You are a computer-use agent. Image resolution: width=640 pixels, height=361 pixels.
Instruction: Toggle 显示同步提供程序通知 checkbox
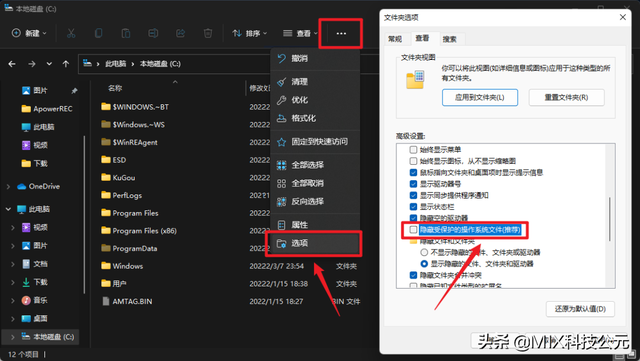coord(413,195)
